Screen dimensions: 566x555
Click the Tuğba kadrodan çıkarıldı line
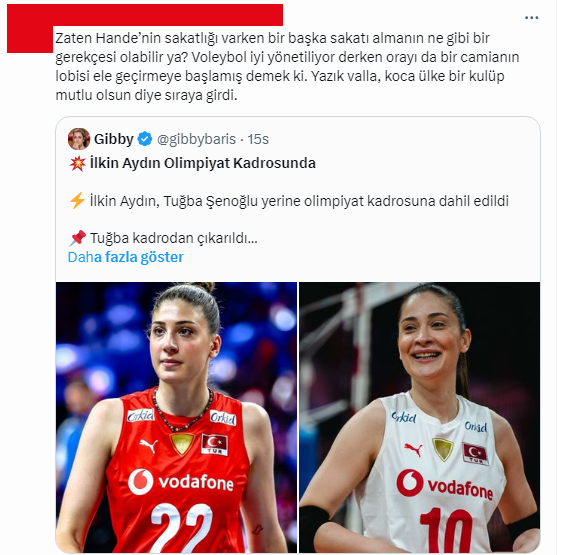pos(174,238)
